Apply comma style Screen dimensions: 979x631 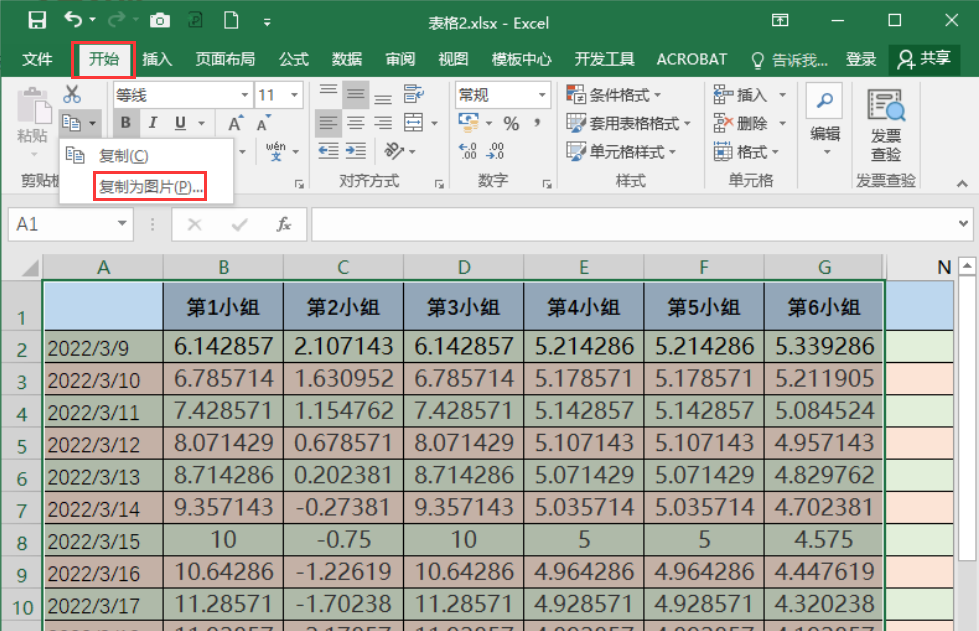click(x=537, y=123)
